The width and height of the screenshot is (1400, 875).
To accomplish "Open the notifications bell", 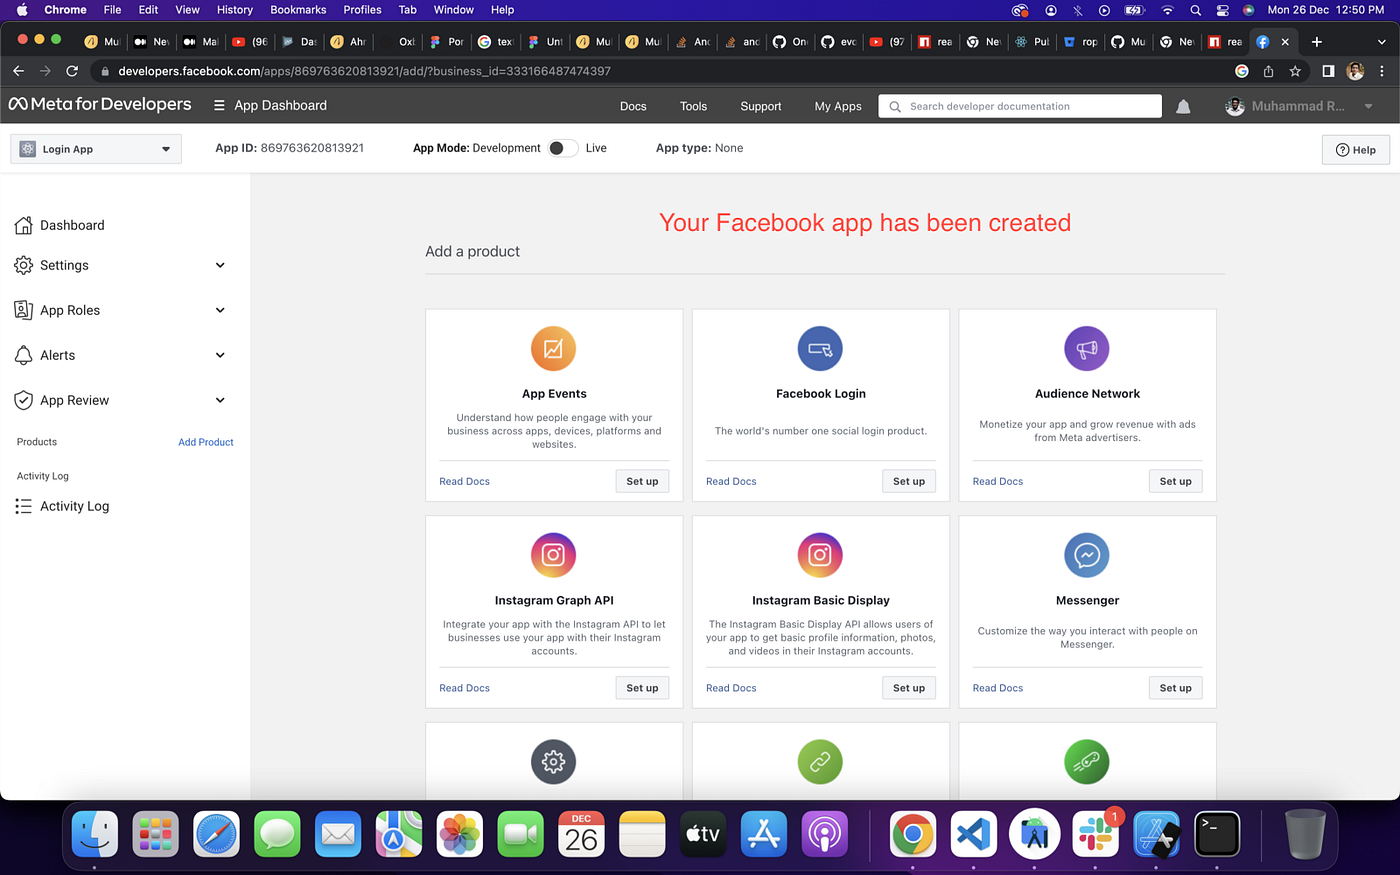I will click(x=1183, y=106).
